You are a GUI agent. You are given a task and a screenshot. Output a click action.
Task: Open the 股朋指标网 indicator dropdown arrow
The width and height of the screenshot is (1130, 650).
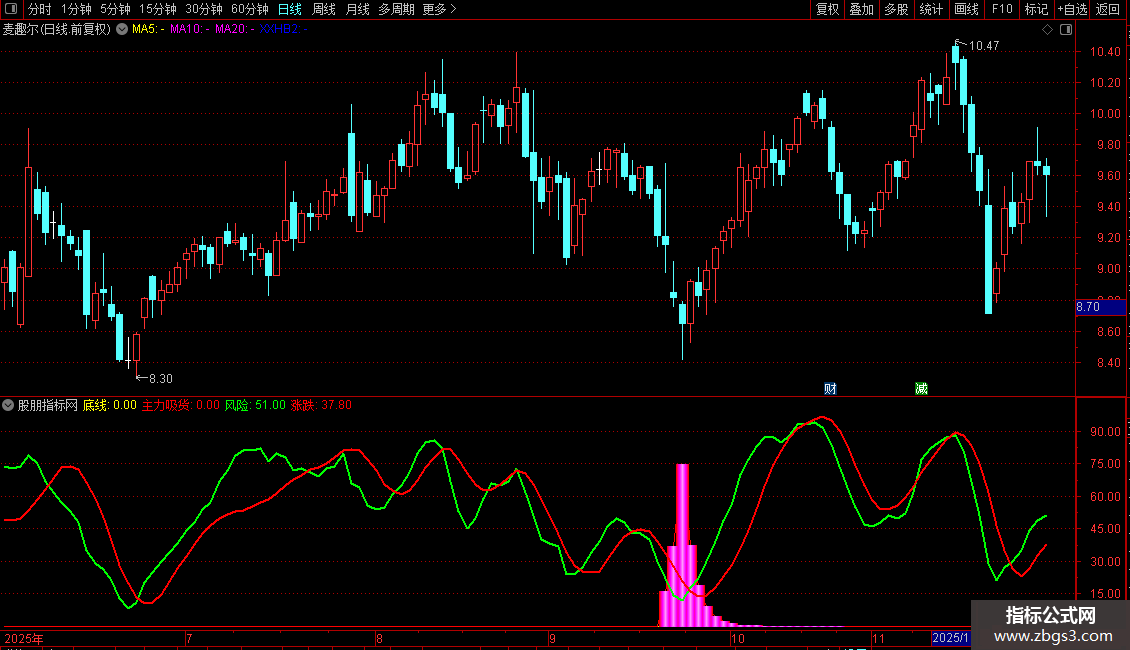click(x=8, y=405)
